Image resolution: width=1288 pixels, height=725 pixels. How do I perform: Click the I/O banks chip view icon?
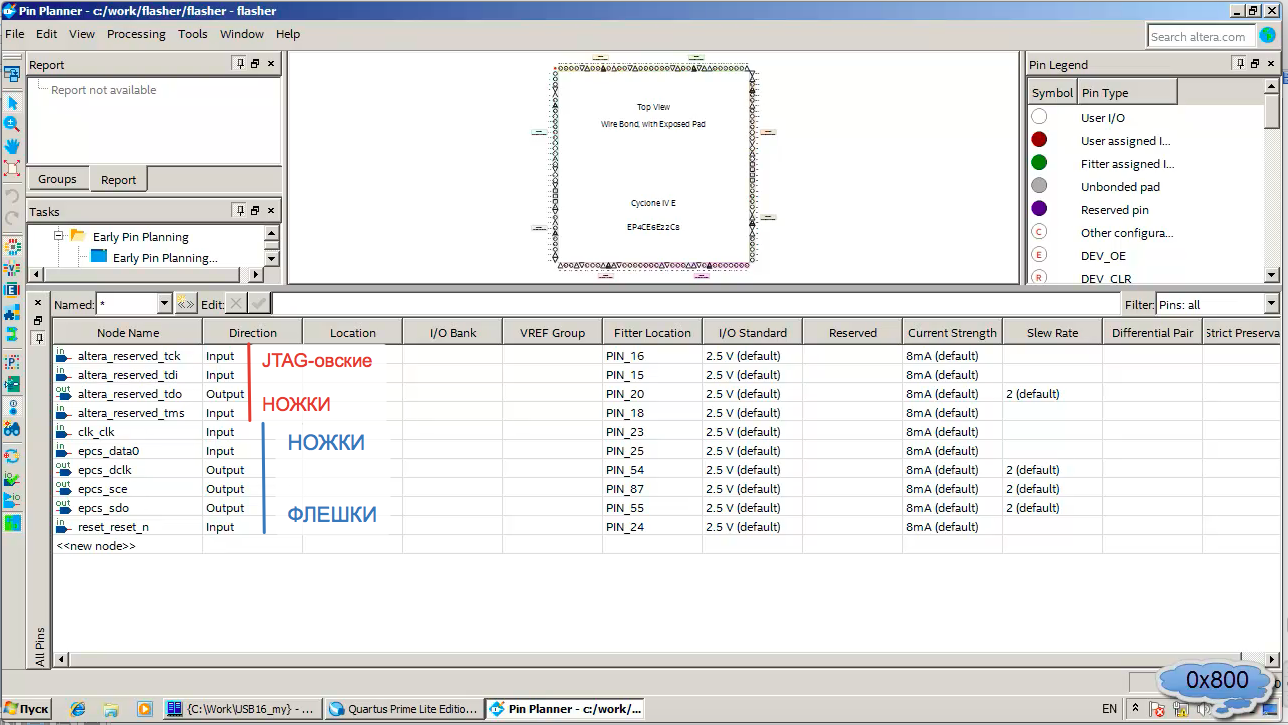tap(12, 246)
